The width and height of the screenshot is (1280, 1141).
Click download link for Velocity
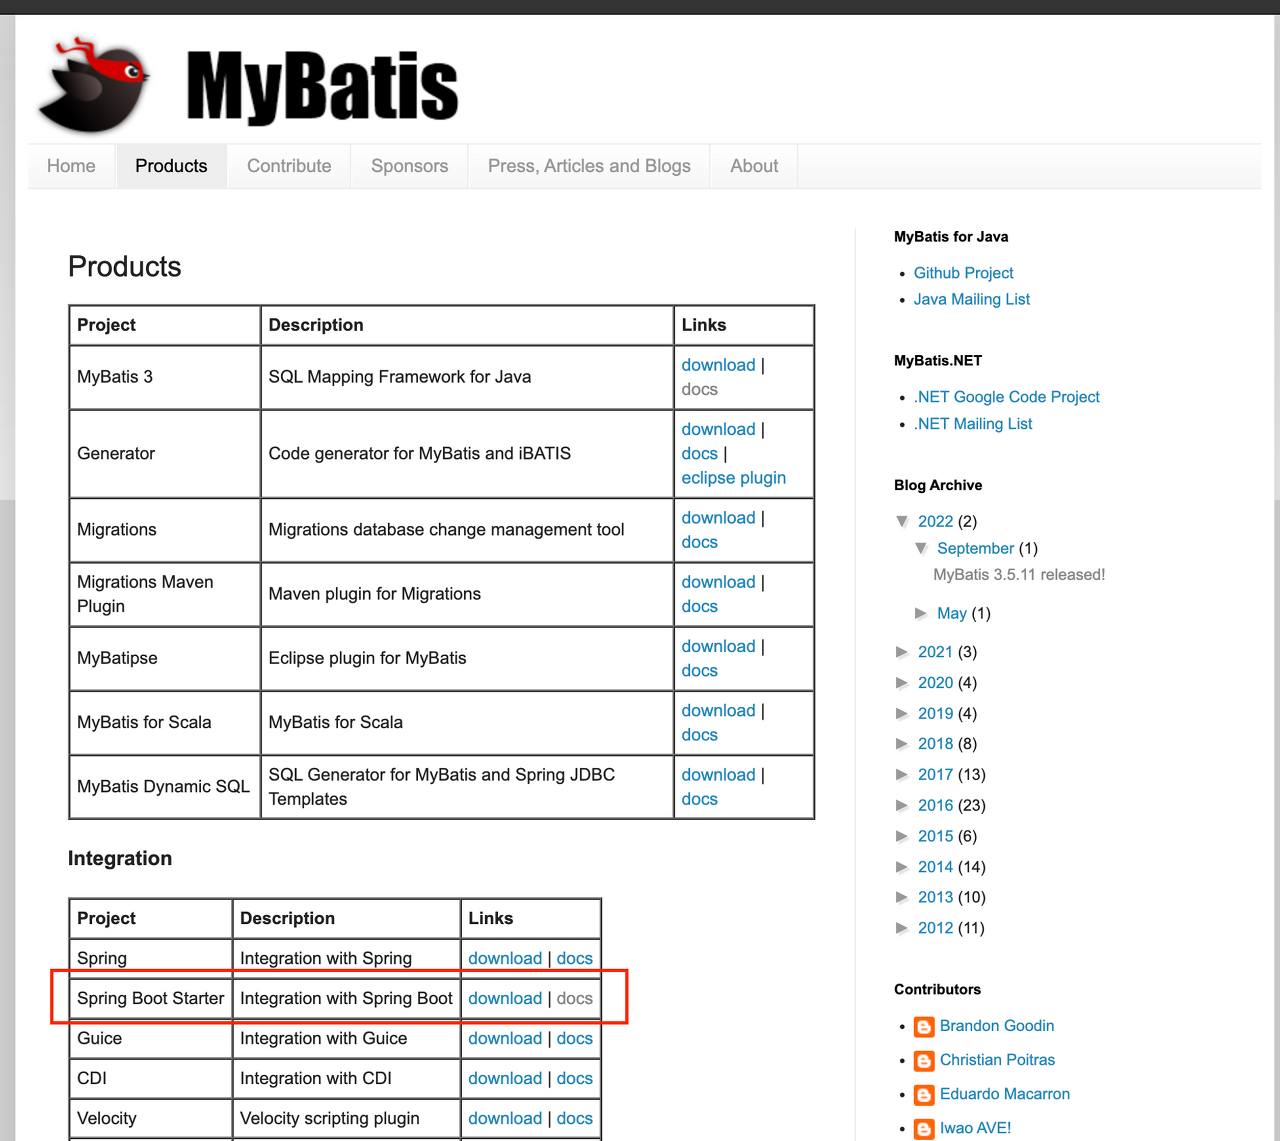505,1118
